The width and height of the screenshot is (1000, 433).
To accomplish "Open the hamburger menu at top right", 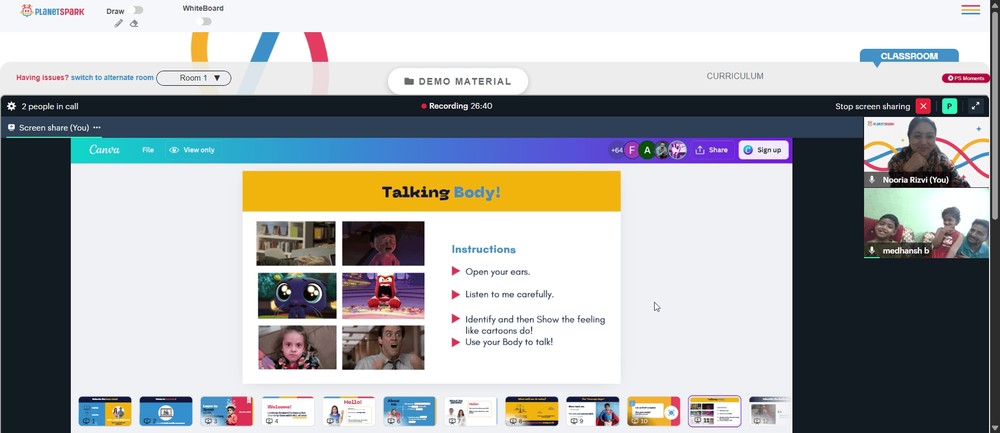I will pyautogui.click(x=971, y=10).
